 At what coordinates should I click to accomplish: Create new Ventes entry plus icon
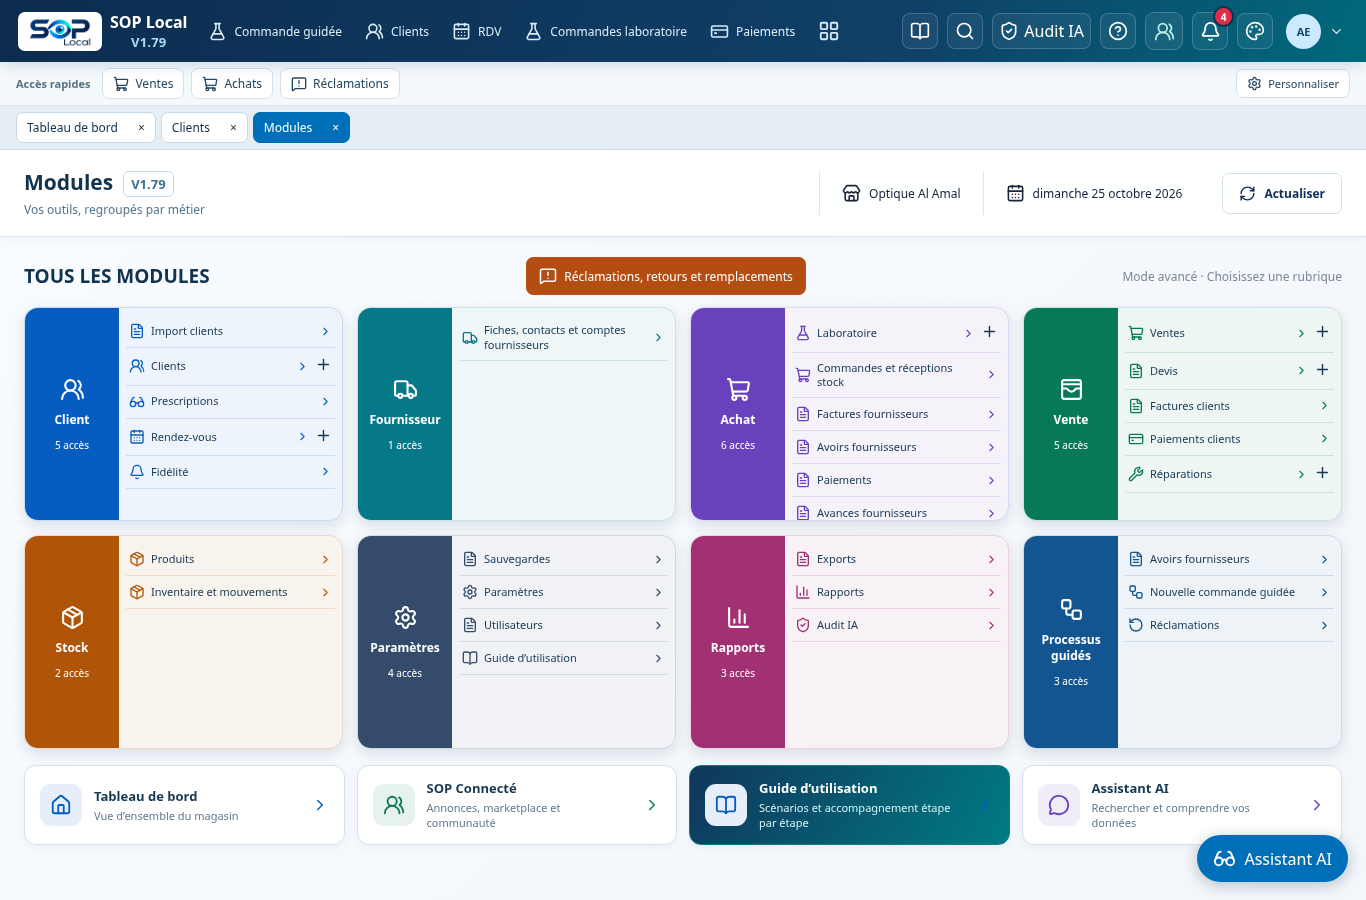tap(1322, 332)
